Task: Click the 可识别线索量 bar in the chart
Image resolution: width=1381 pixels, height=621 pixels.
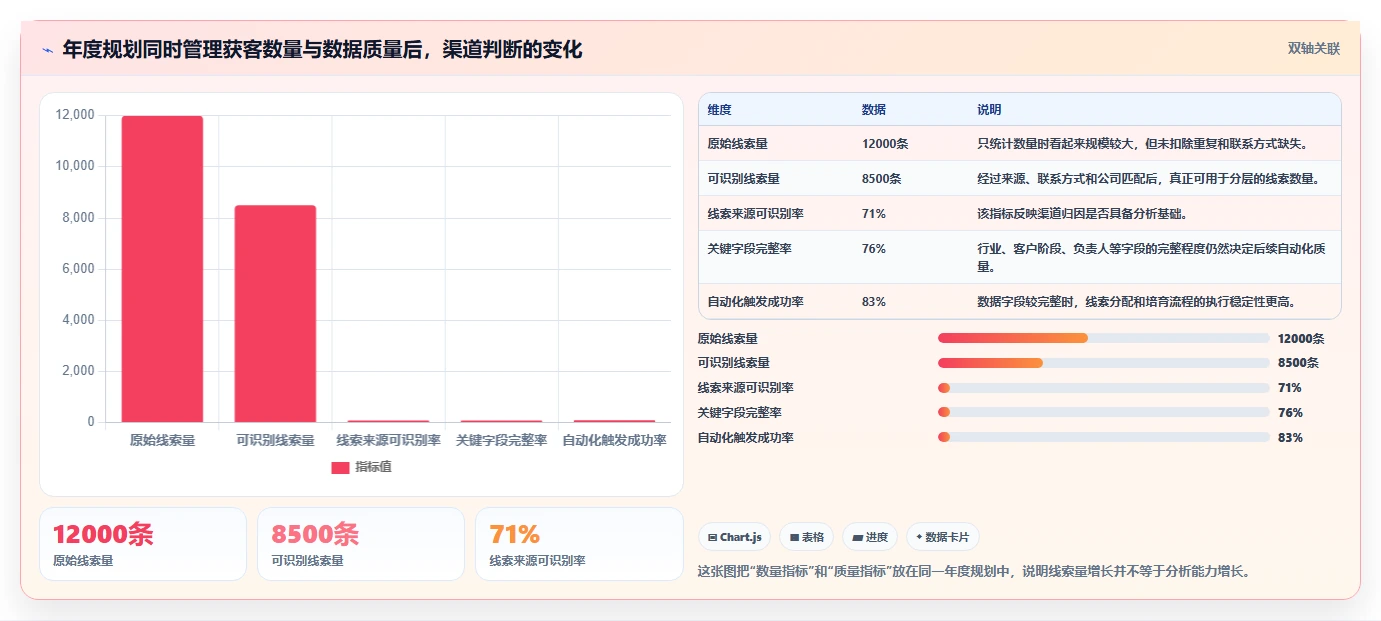Action: [x=275, y=313]
